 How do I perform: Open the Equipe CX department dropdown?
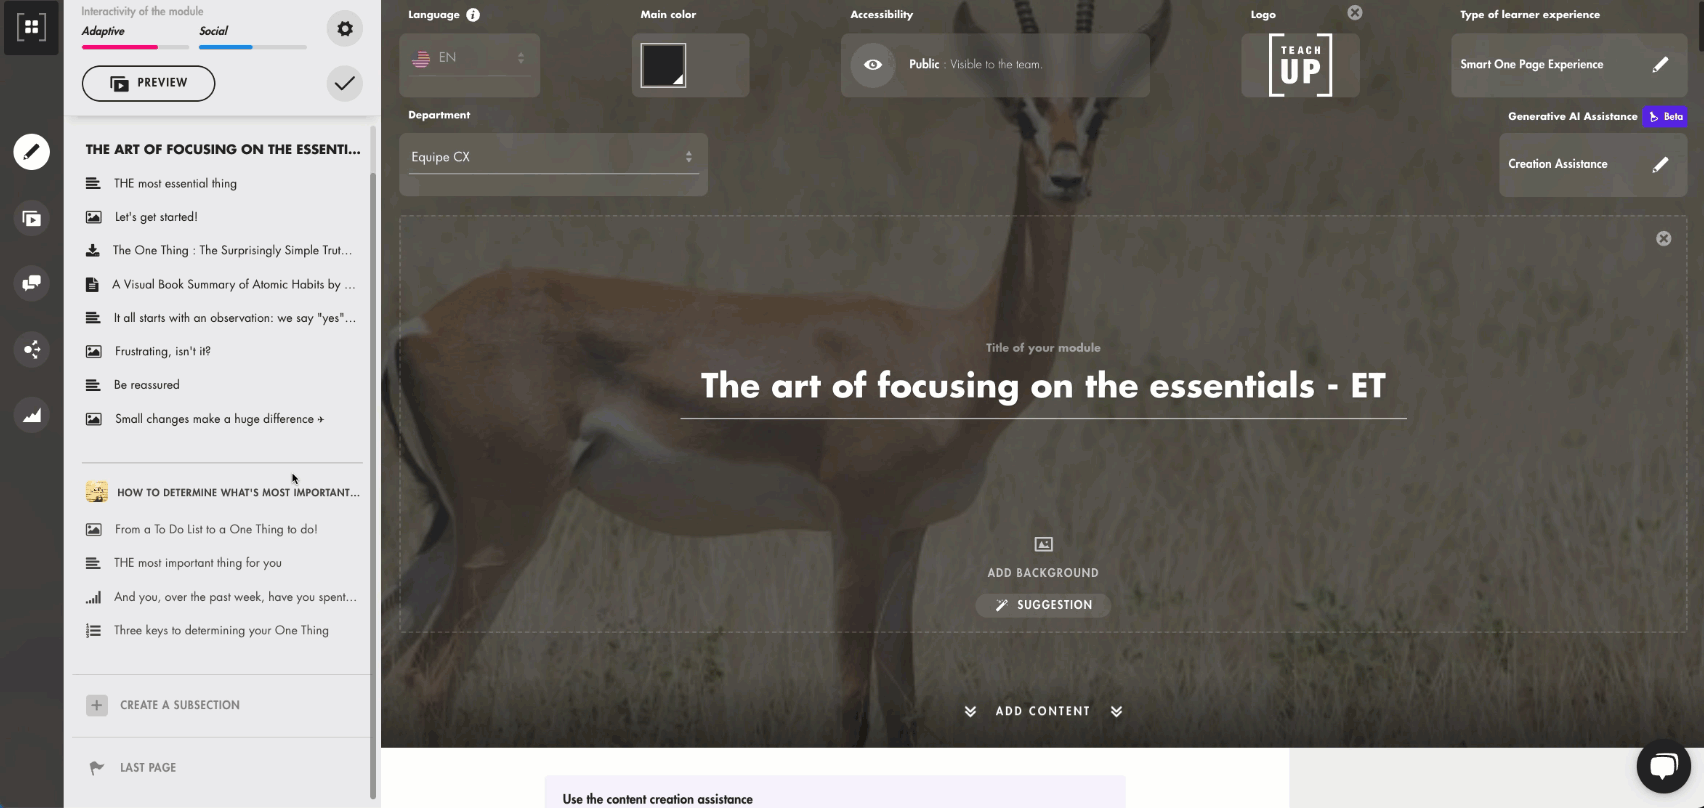[x=553, y=157]
